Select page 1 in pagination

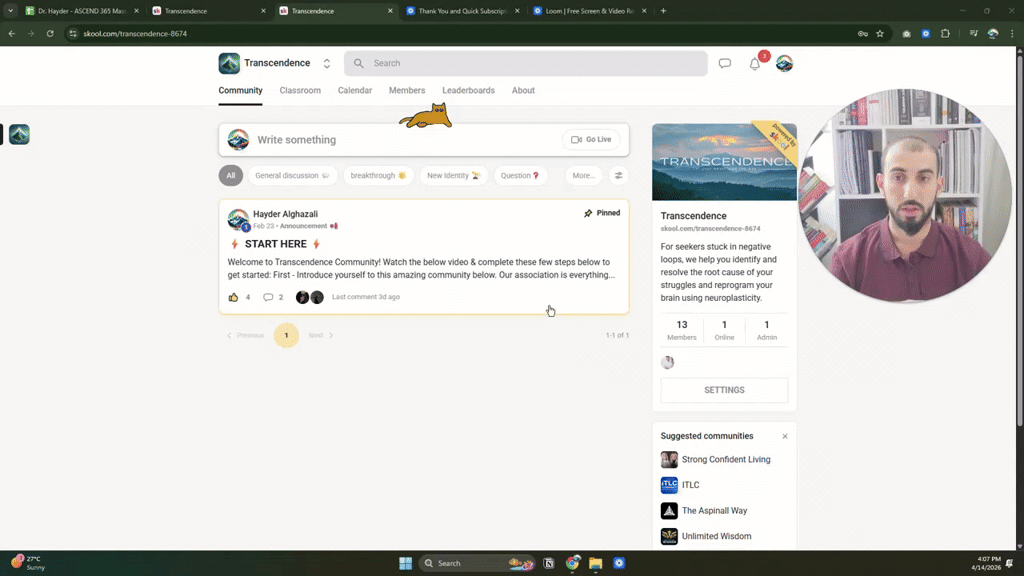click(286, 335)
